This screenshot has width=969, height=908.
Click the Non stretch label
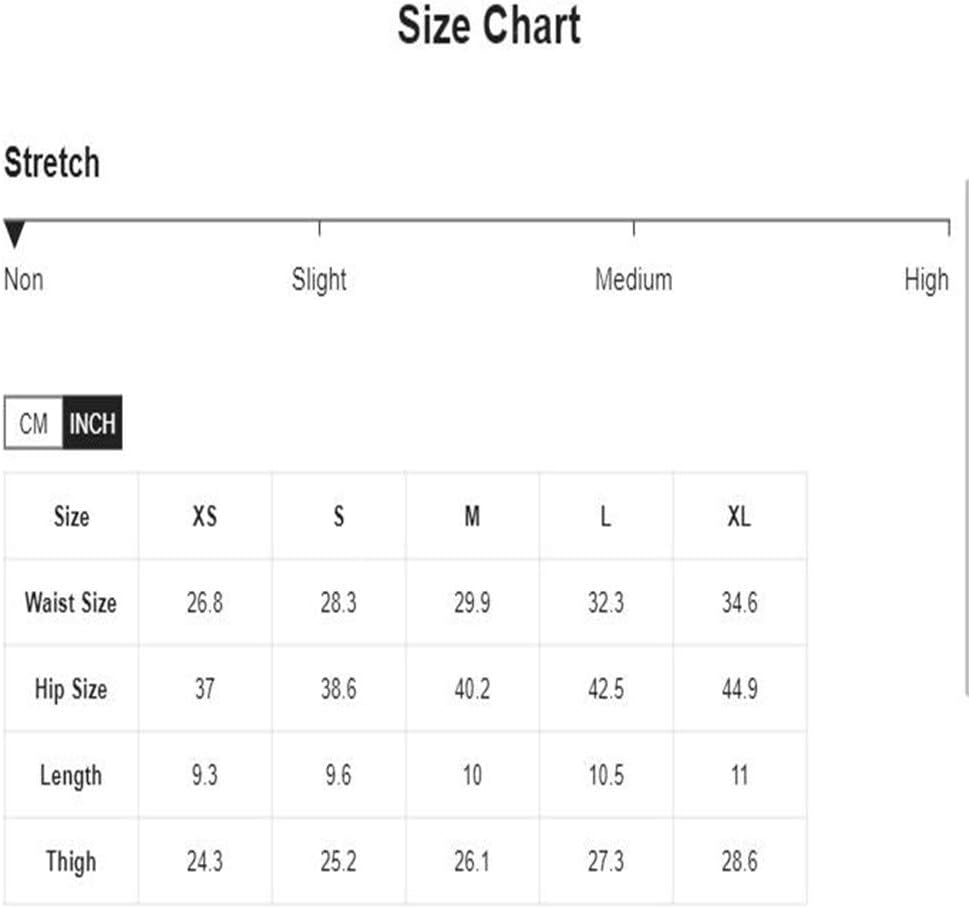coord(23,279)
